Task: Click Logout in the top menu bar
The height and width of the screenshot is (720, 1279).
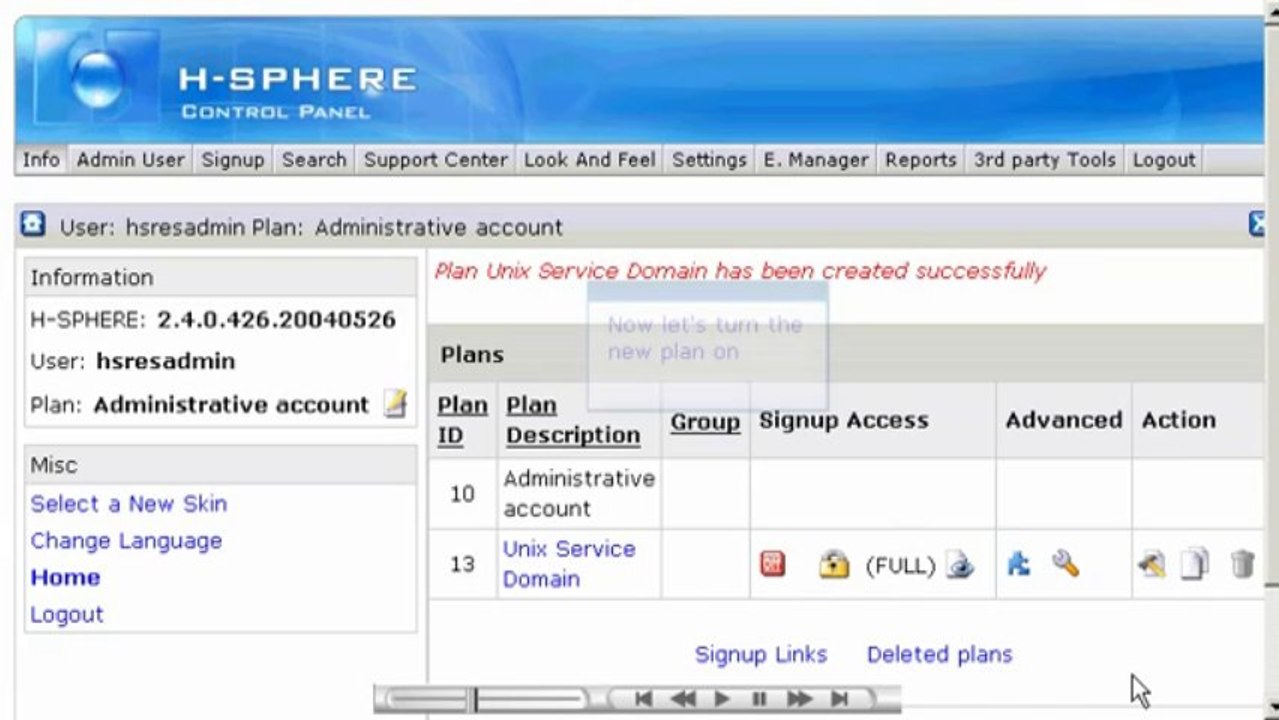Action: coord(1164,160)
